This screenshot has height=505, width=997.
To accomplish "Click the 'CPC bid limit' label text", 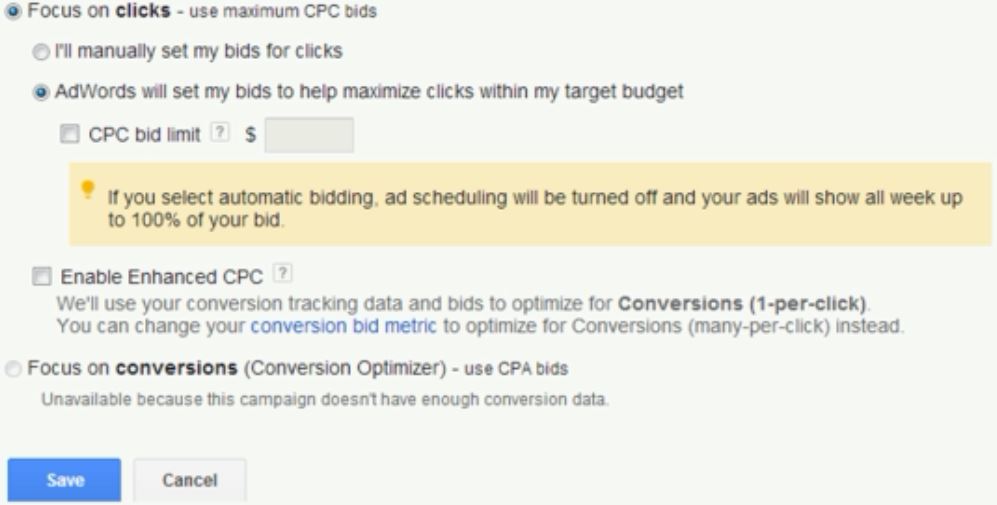I will tap(144, 135).
